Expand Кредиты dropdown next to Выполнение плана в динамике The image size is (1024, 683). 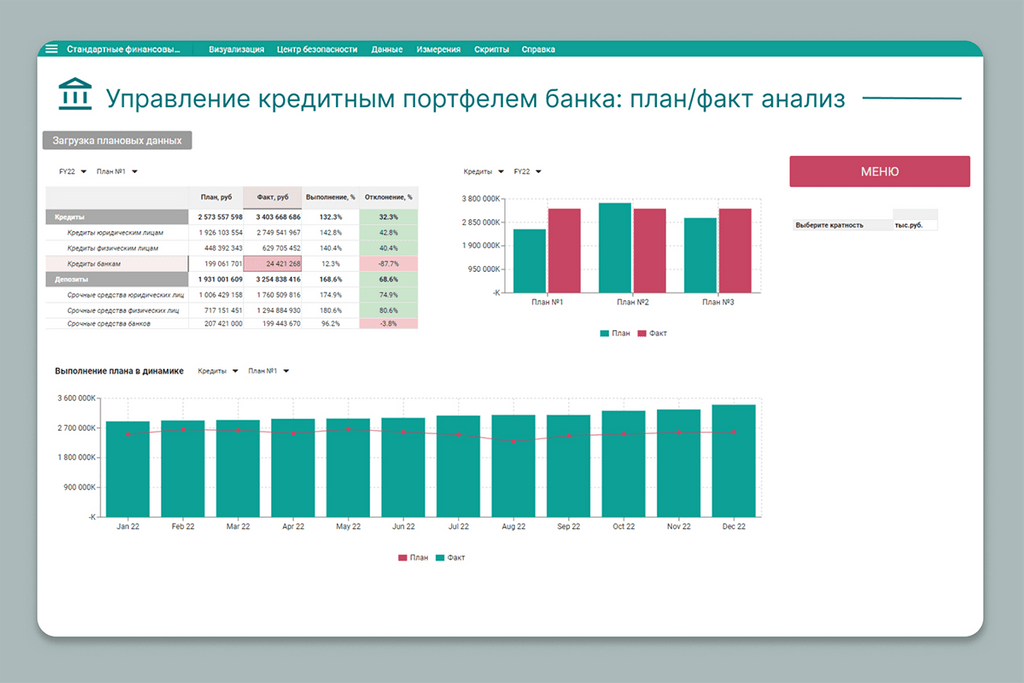(218, 371)
